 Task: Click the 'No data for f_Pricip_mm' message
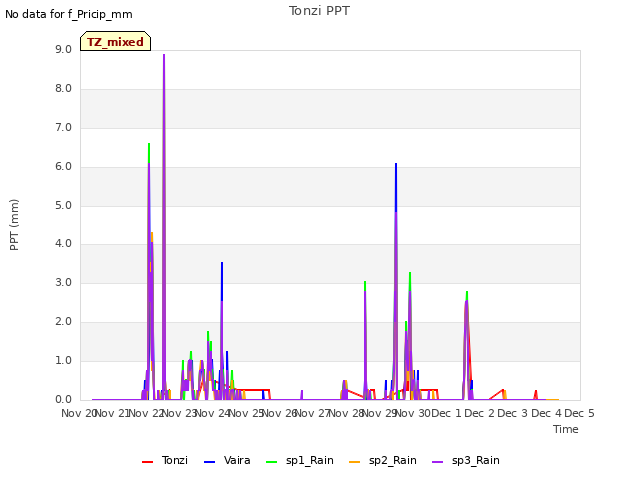click(69, 14)
